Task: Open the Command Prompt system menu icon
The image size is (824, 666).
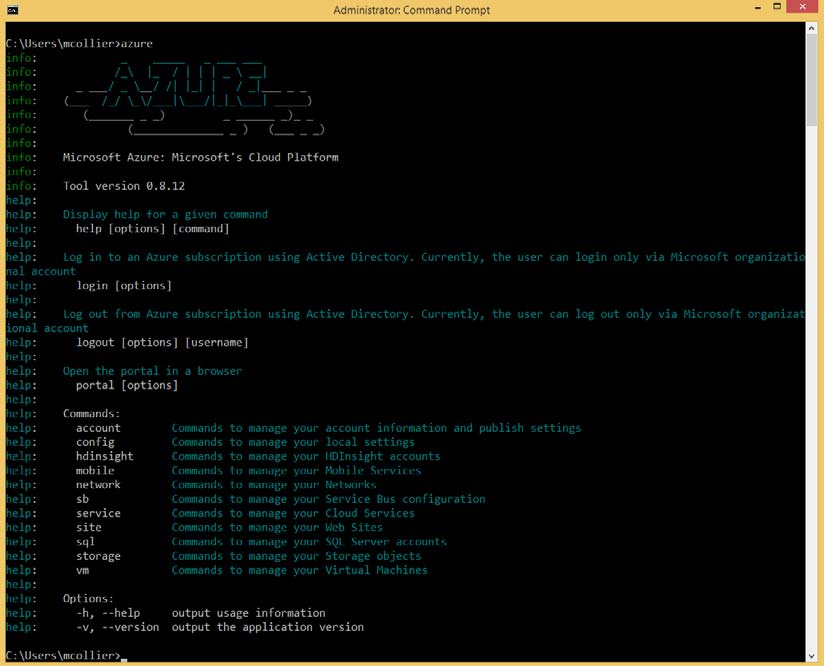Action: click(x=11, y=10)
